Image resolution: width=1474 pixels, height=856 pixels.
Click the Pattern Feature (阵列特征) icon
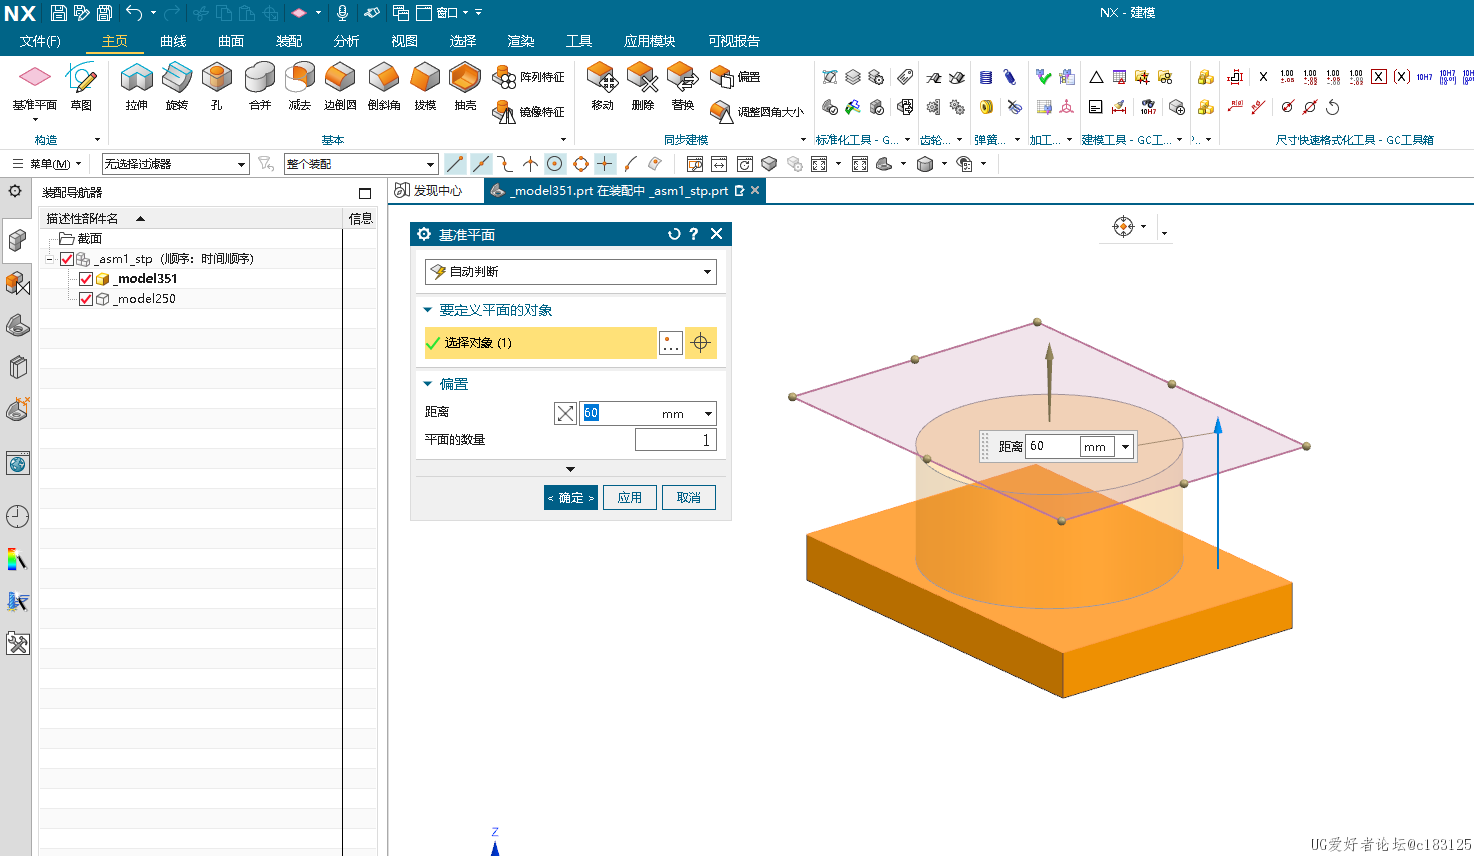click(x=504, y=77)
